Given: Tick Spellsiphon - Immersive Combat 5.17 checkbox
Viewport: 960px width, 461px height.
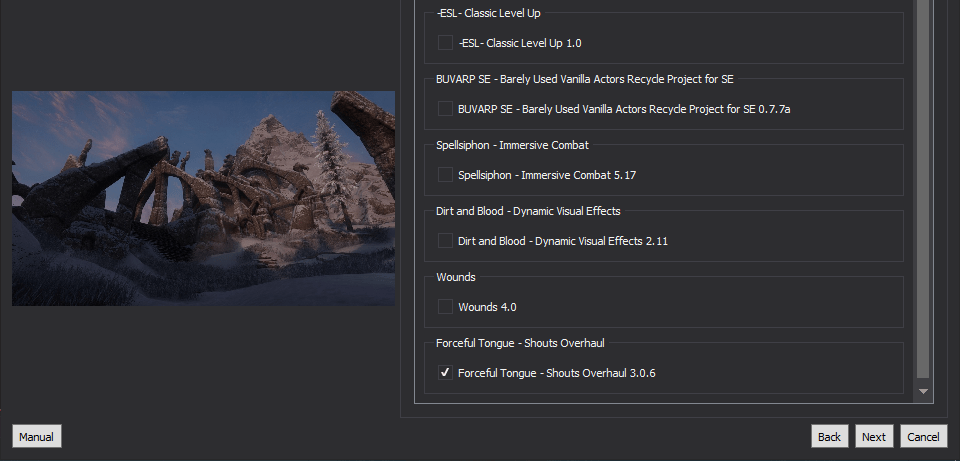Looking at the screenshot, I should click(x=445, y=175).
